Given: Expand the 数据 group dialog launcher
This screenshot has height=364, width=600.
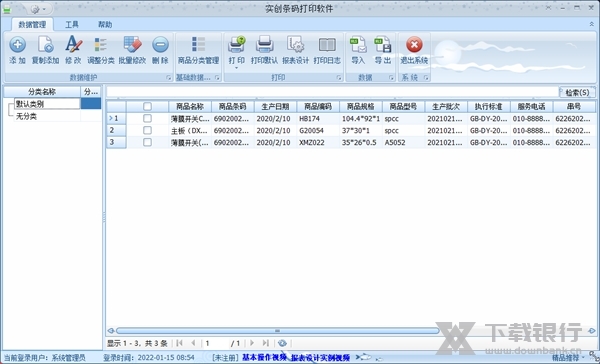Looking at the screenshot, I should pyautogui.click(x=391, y=78).
